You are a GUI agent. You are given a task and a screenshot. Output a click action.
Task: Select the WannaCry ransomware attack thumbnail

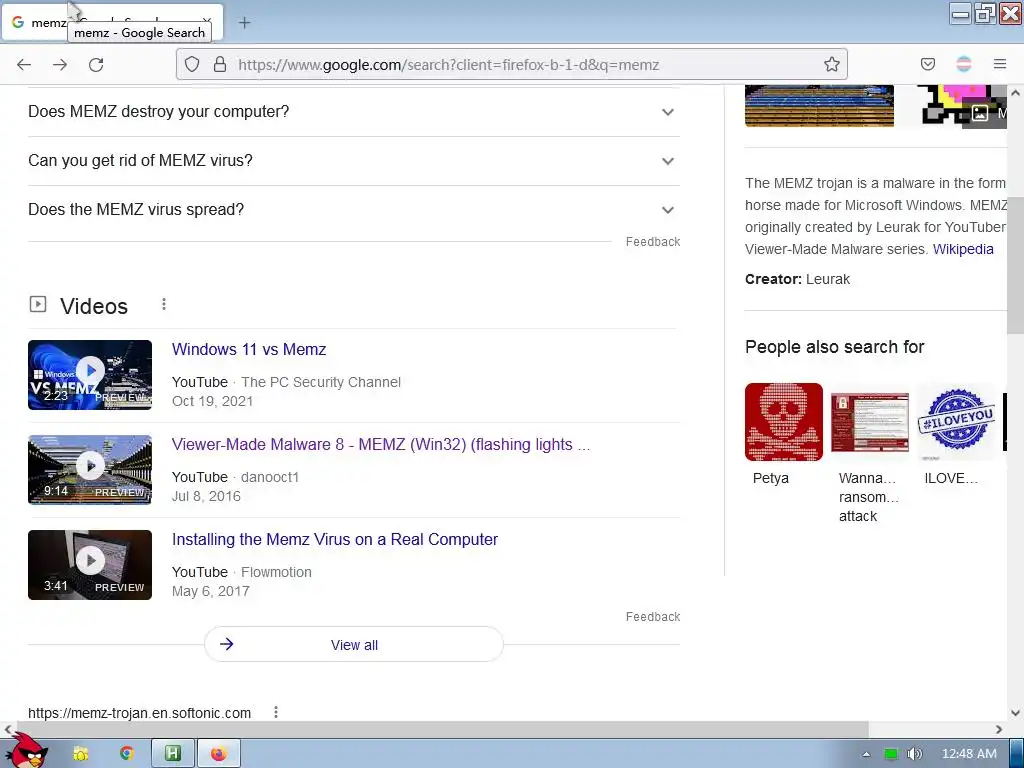point(870,422)
